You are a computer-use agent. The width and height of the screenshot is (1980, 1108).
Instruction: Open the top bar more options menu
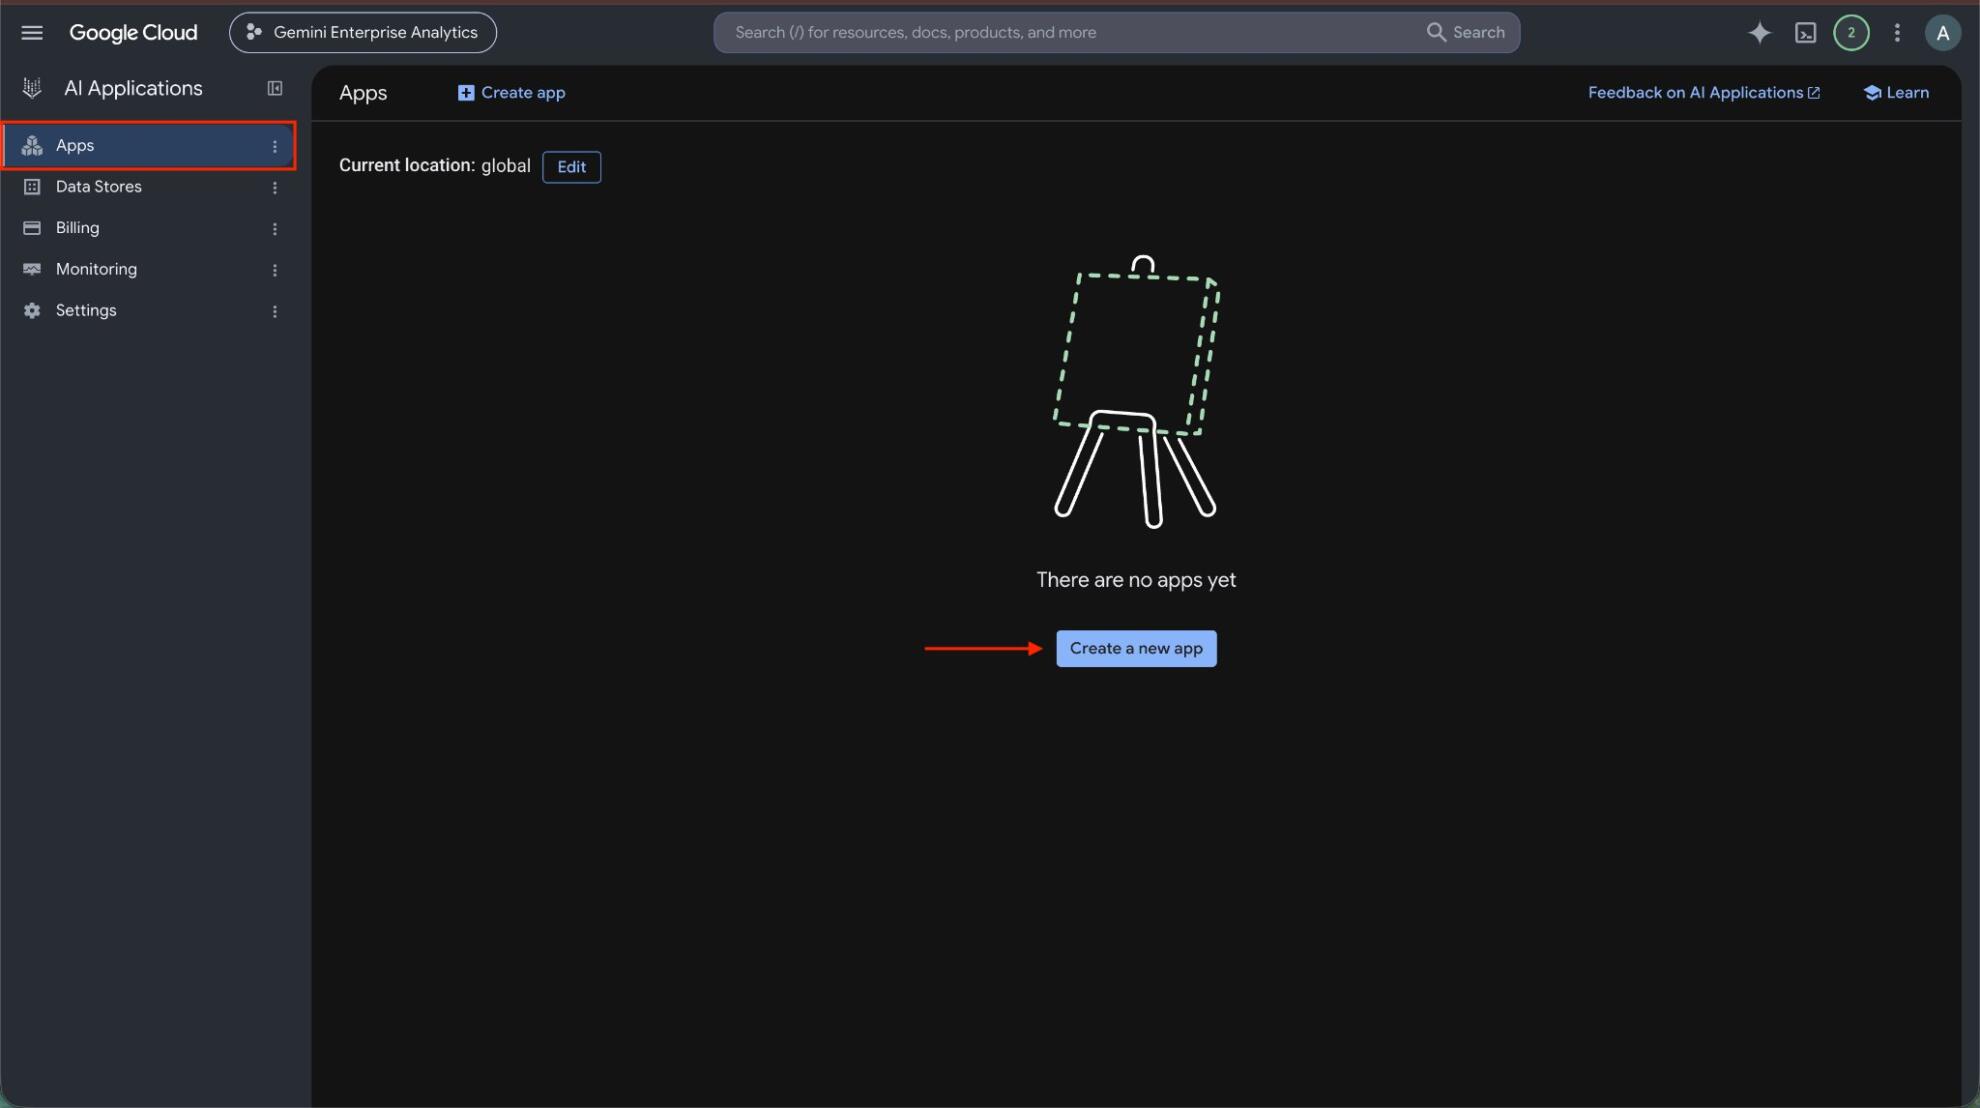coord(1897,33)
